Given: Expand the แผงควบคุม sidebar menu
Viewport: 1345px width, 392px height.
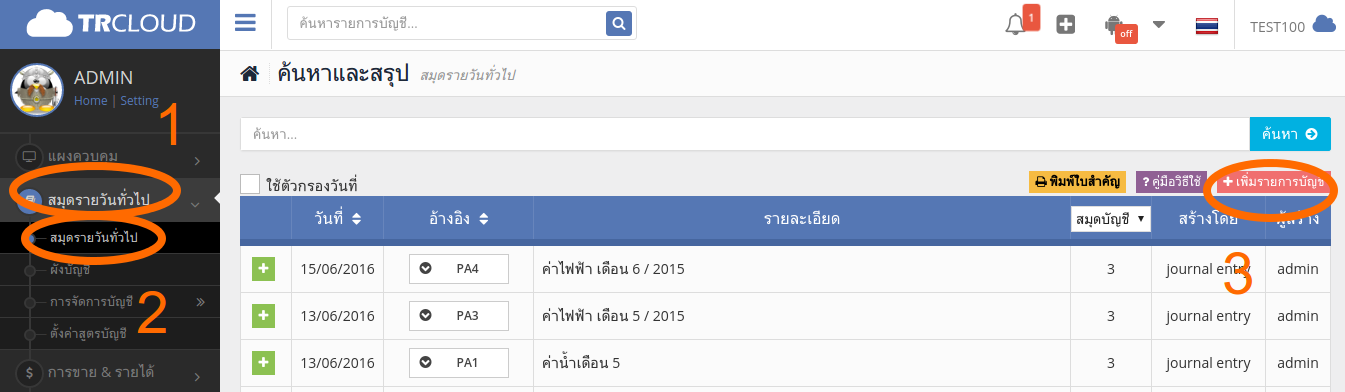Looking at the screenshot, I should tap(110, 157).
